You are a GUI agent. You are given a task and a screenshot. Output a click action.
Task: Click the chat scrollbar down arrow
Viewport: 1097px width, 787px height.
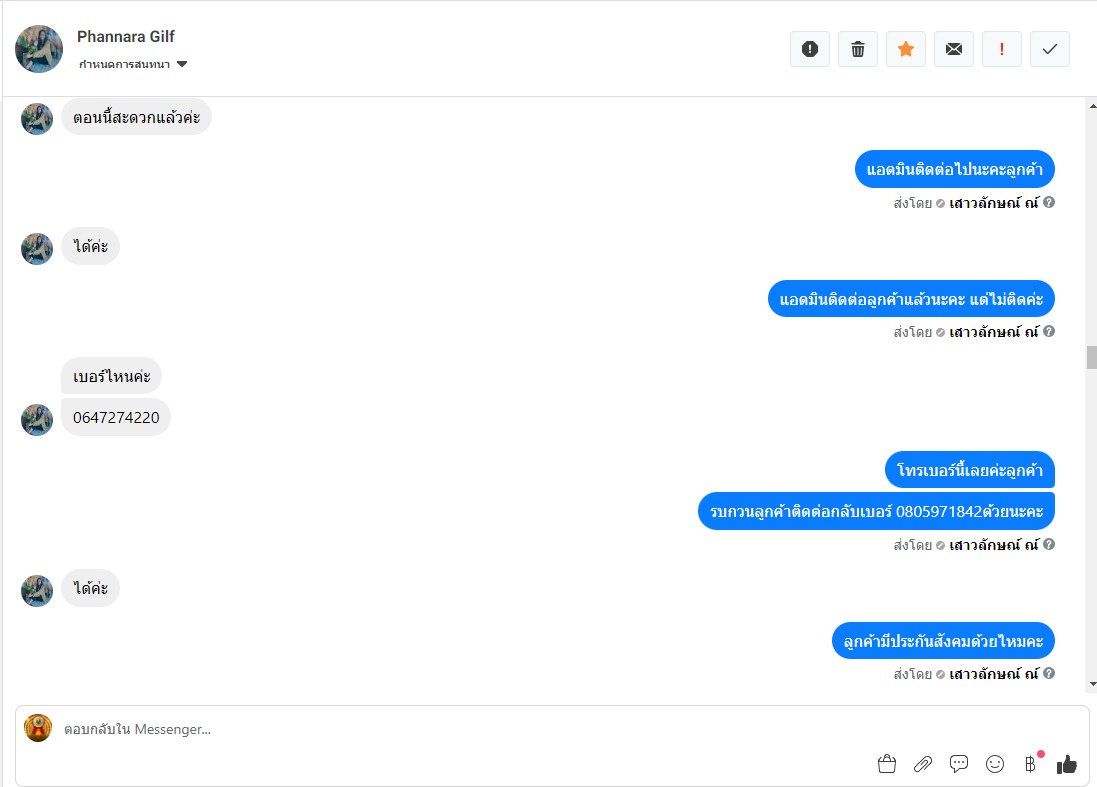[1092, 685]
